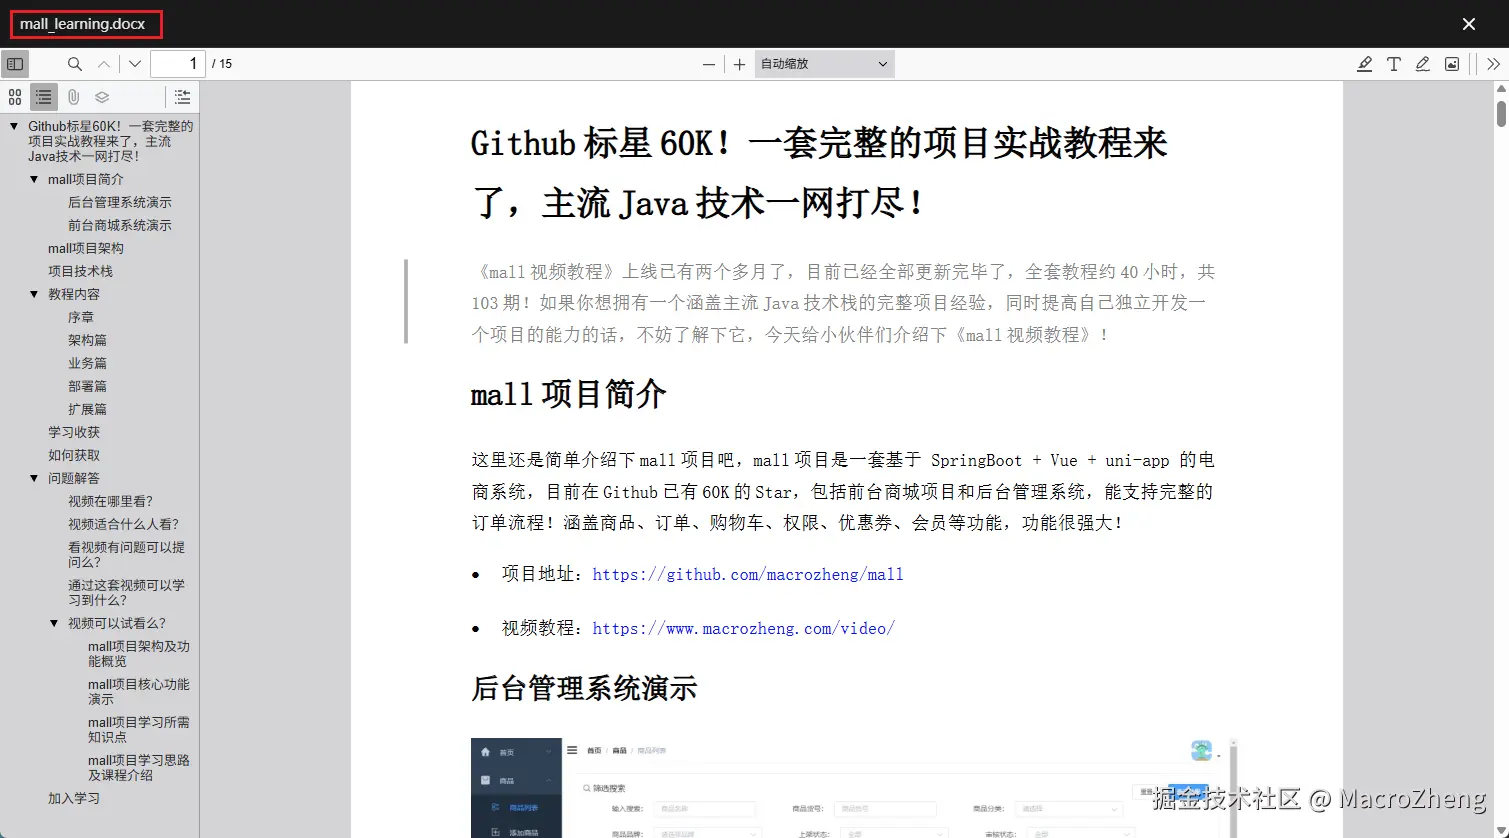Open 业务篇 in the outline
The width and height of the screenshot is (1509, 838).
point(87,364)
